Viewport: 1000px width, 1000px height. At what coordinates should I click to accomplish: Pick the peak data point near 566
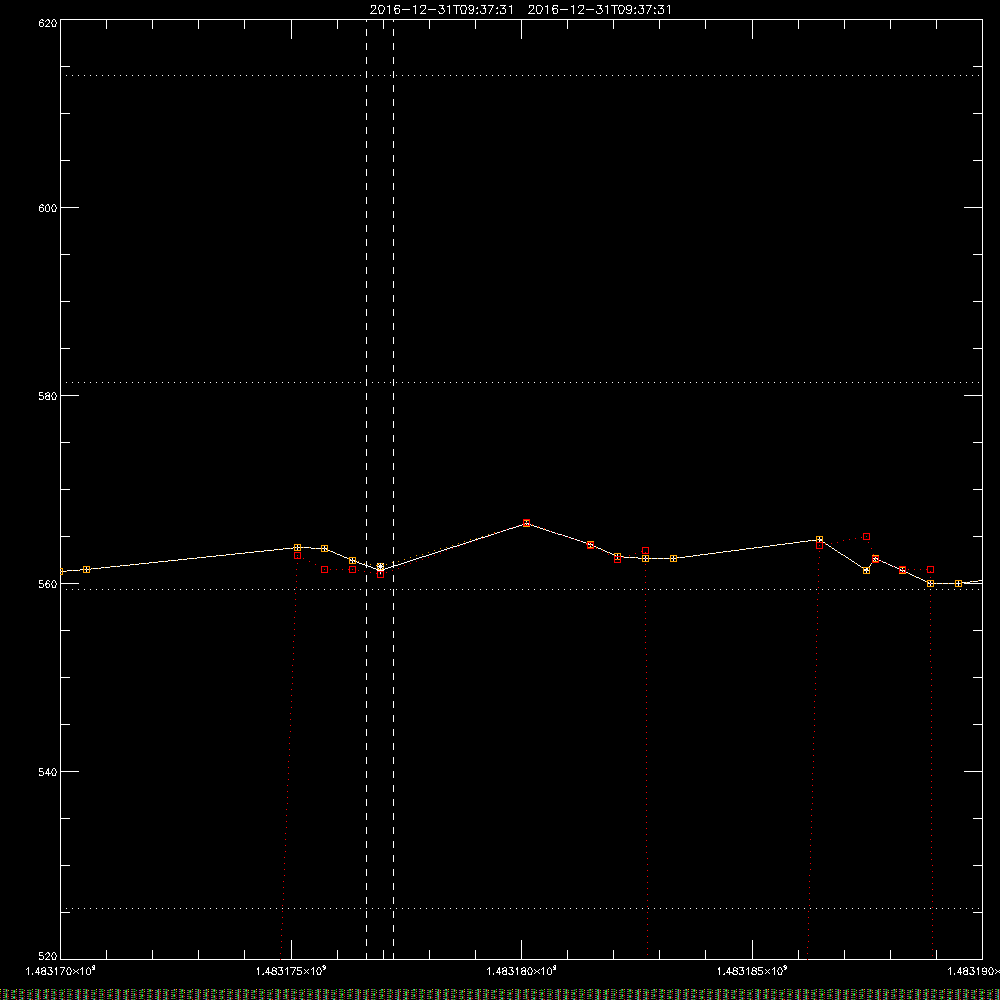[526, 523]
